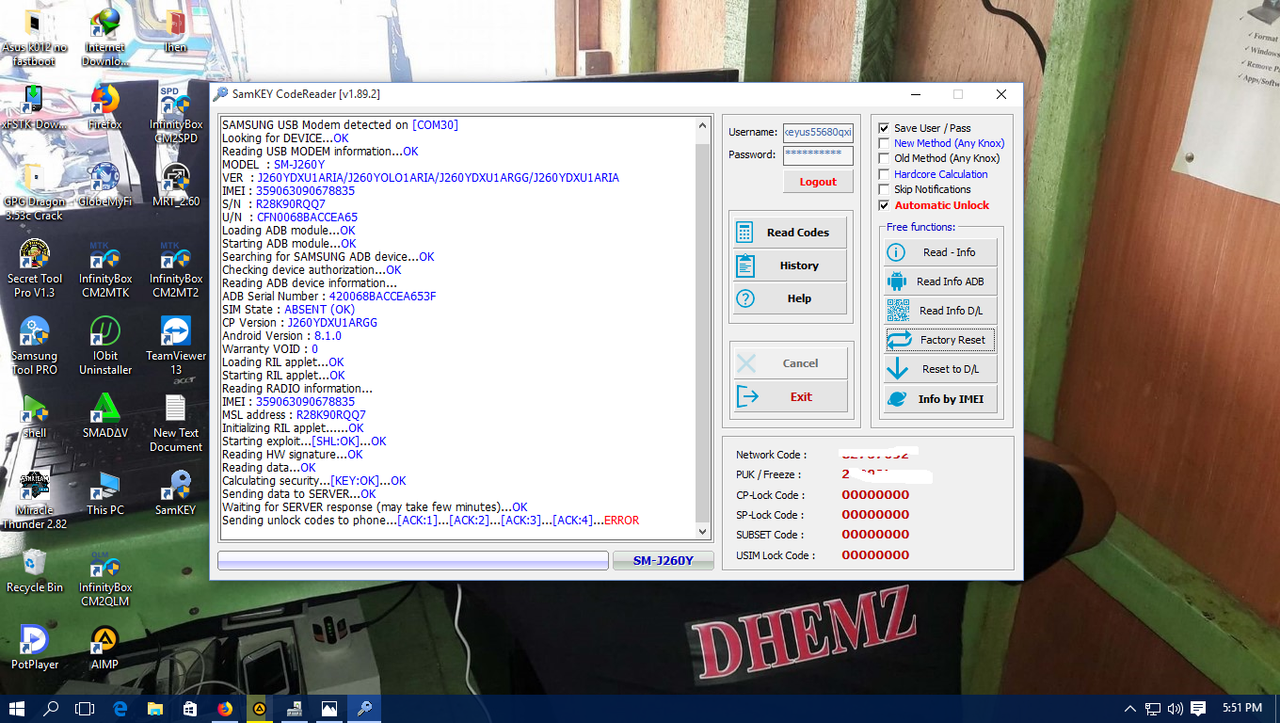Click the S/N : R28K90RQQ7 log line
The image size is (1280, 723).
coord(273,204)
